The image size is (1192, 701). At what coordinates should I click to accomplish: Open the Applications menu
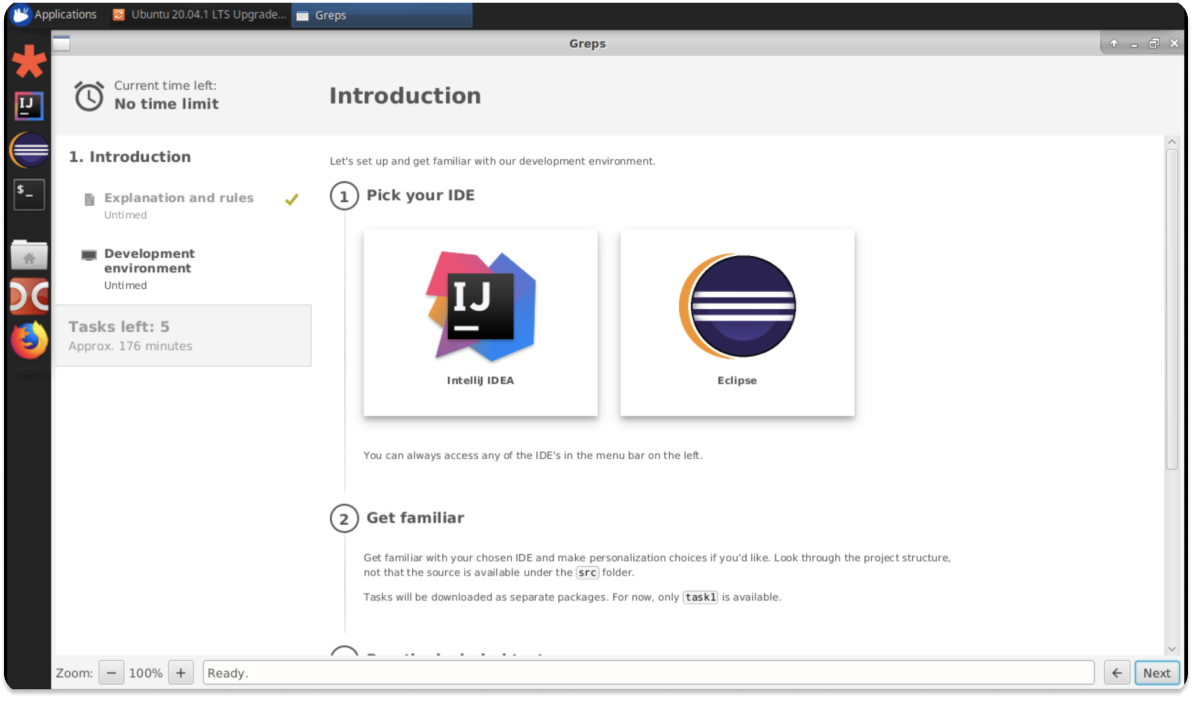click(54, 14)
